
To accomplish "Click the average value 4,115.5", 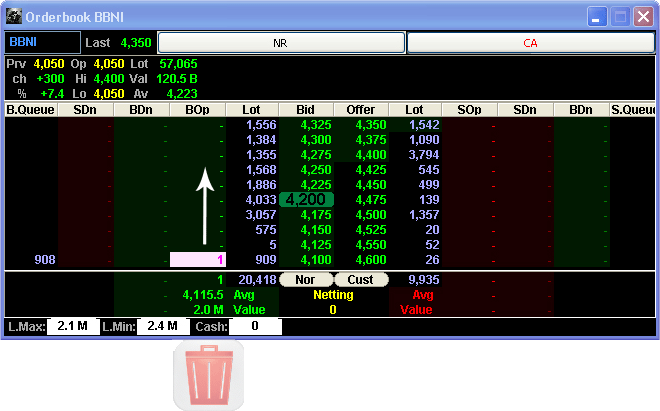I will point(203,295).
